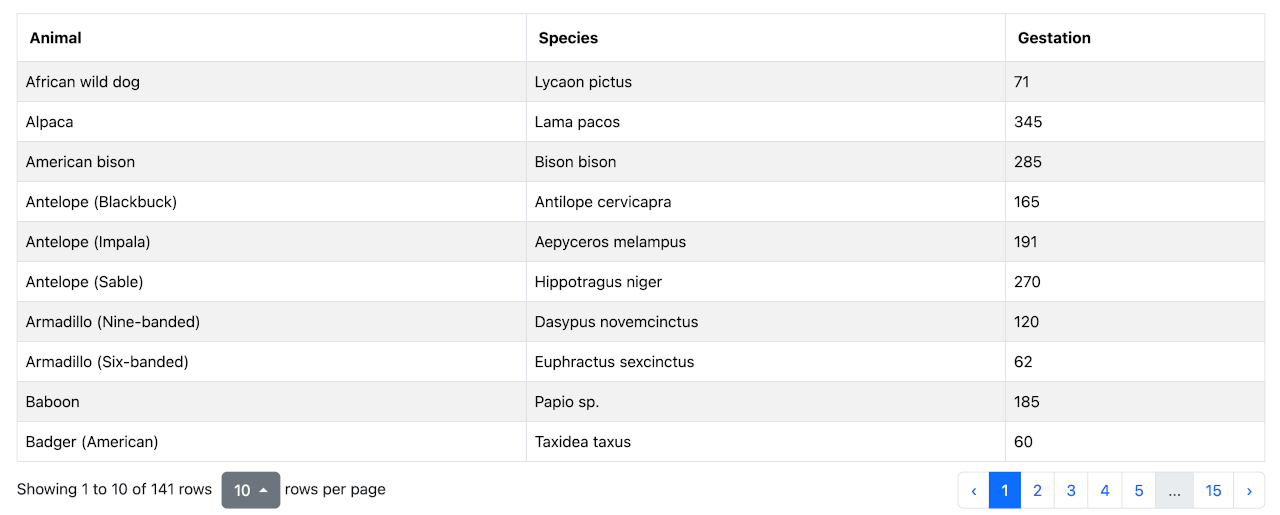The width and height of the screenshot is (1280, 515).
Task: Click the pagination ellipsis item
Action: 1174,490
